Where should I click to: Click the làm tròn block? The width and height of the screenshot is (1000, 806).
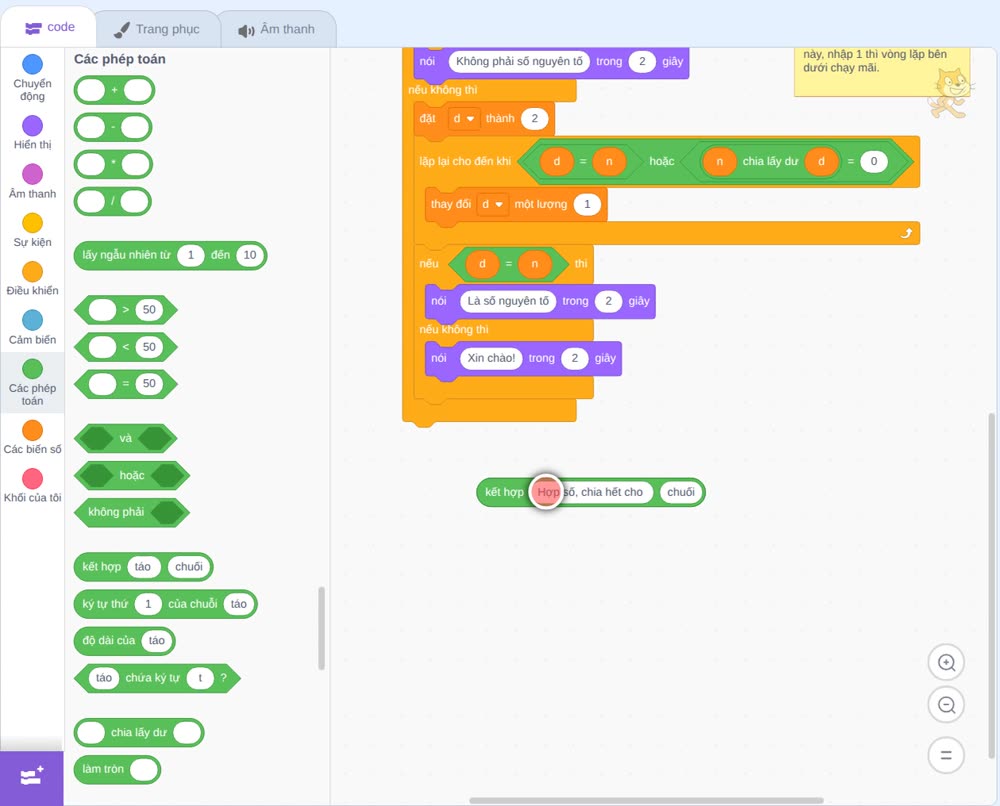pos(117,769)
